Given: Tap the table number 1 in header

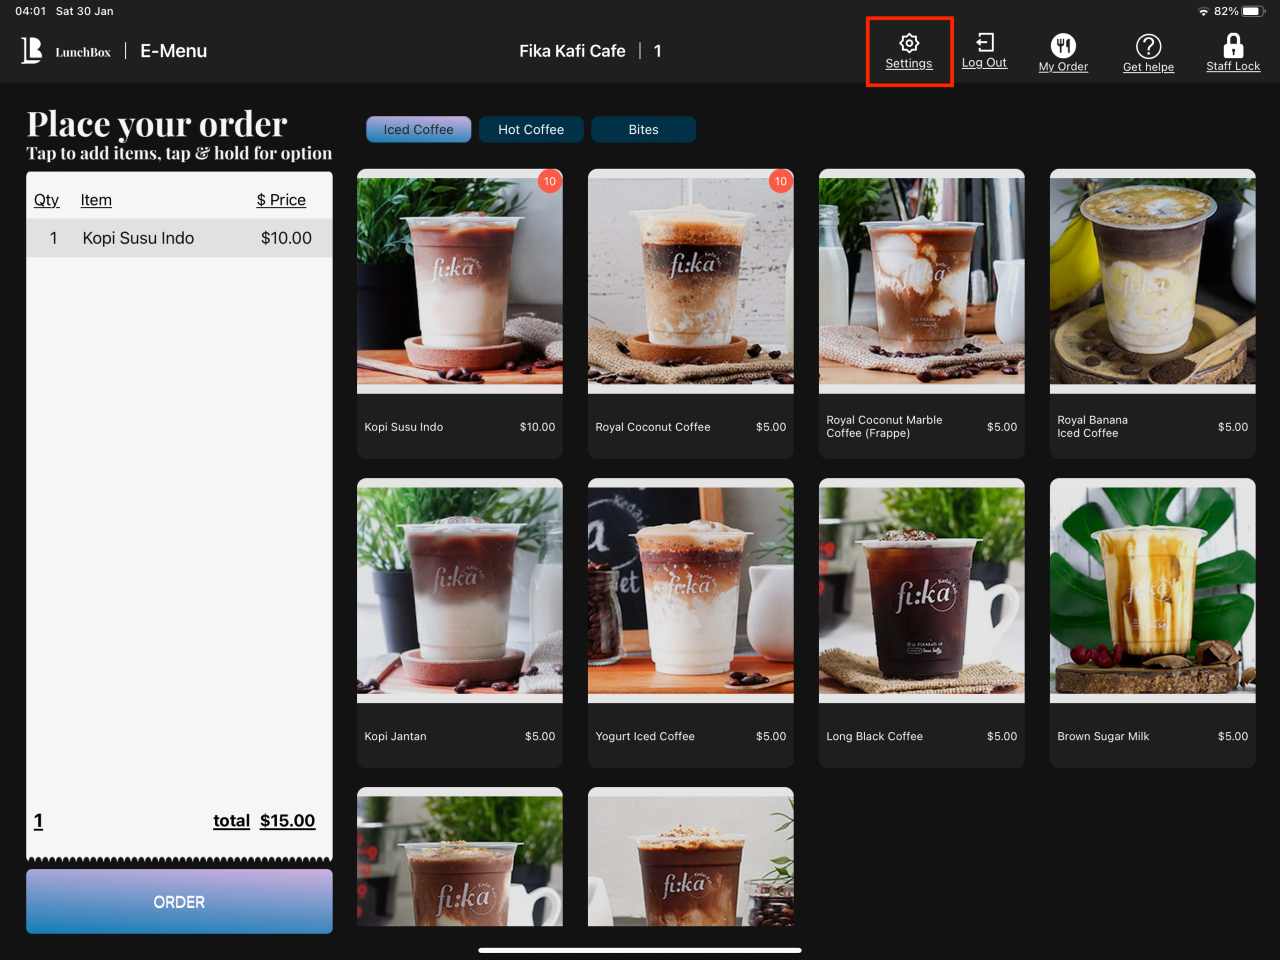Looking at the screenshot, I should [x=657, y=51].
